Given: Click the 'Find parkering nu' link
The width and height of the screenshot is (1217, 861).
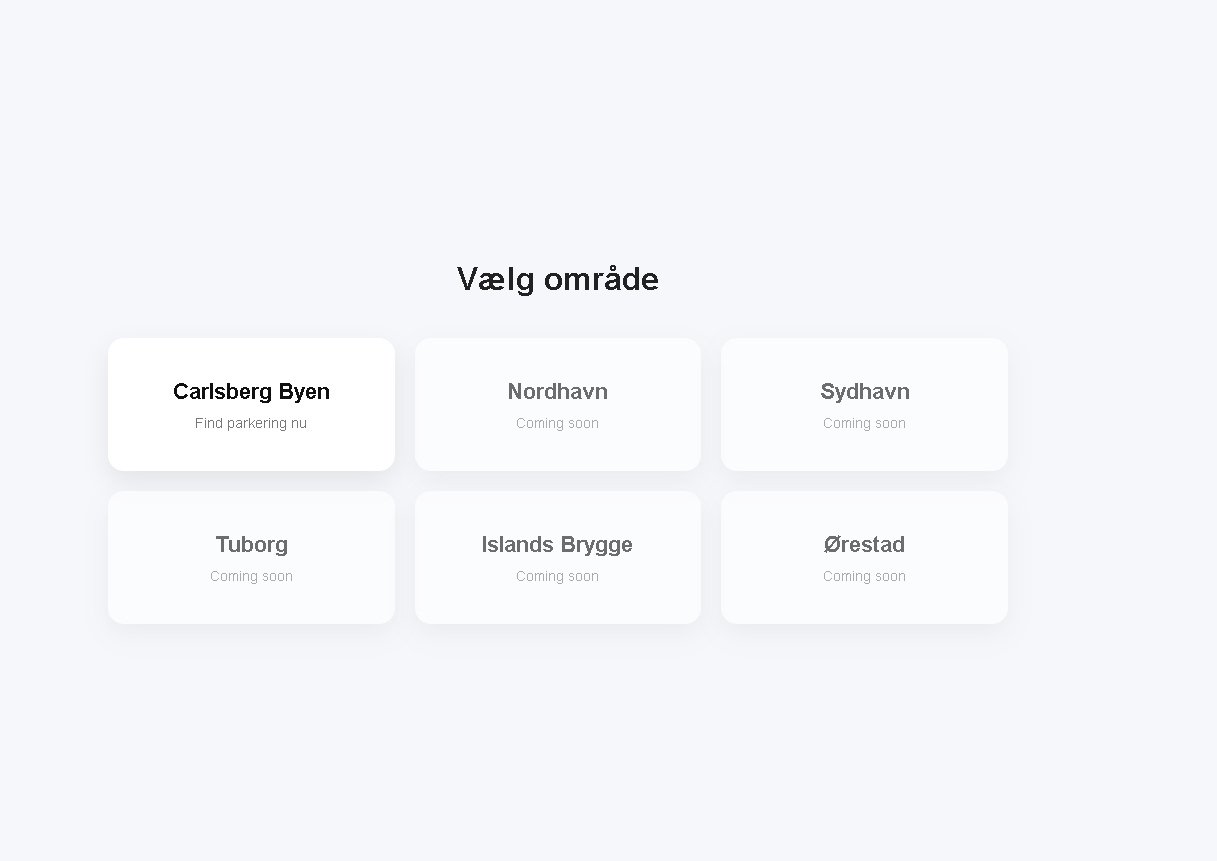Looking at the screenshot, I should (251, 423).
